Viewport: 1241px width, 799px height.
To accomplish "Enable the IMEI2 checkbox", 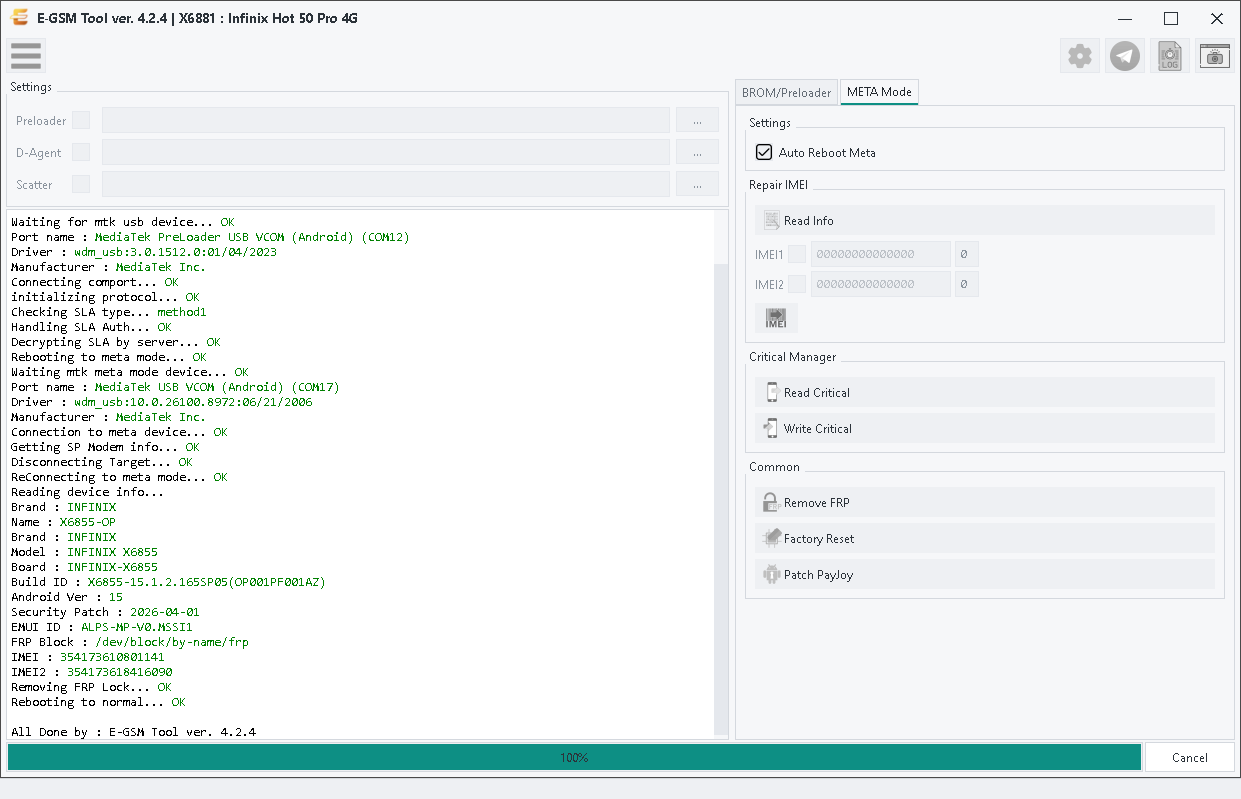I will (797, 284).
